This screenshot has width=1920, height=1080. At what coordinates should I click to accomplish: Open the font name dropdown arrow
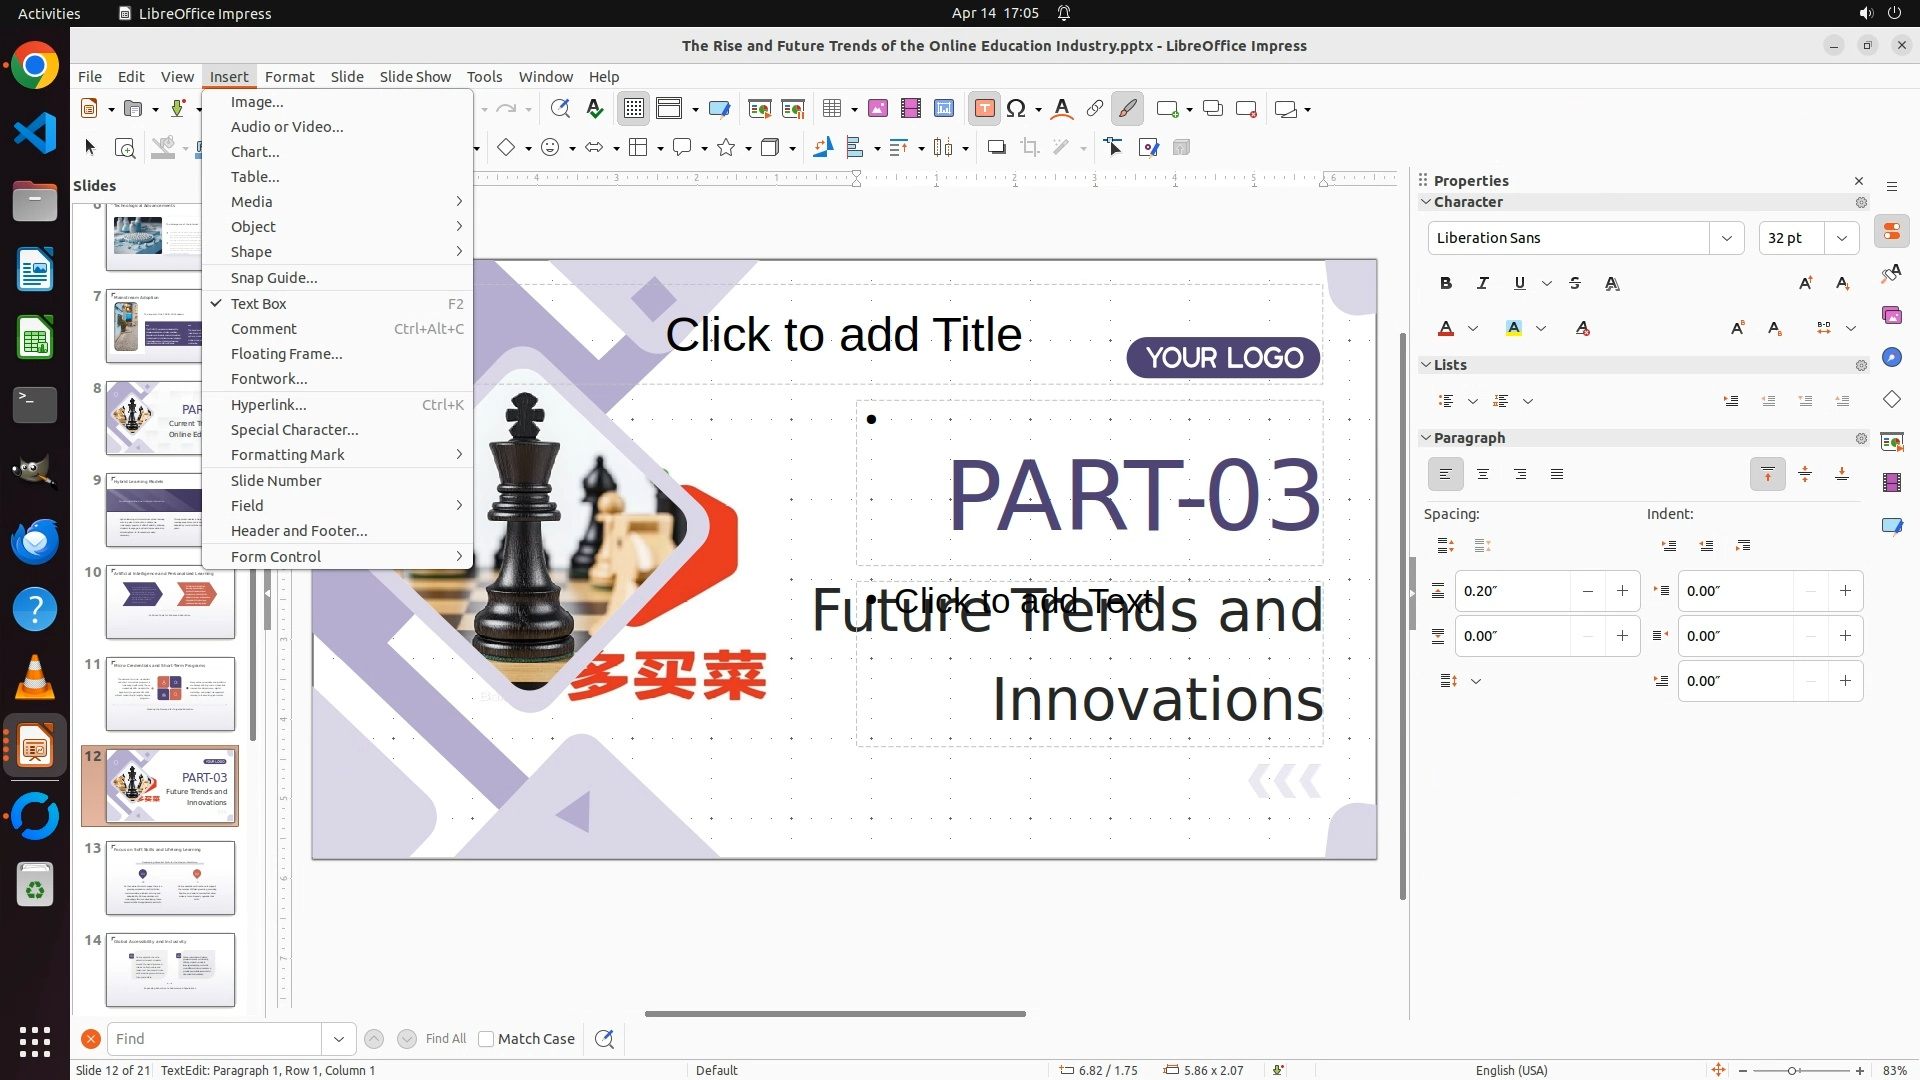click(x=1726, y=238)
